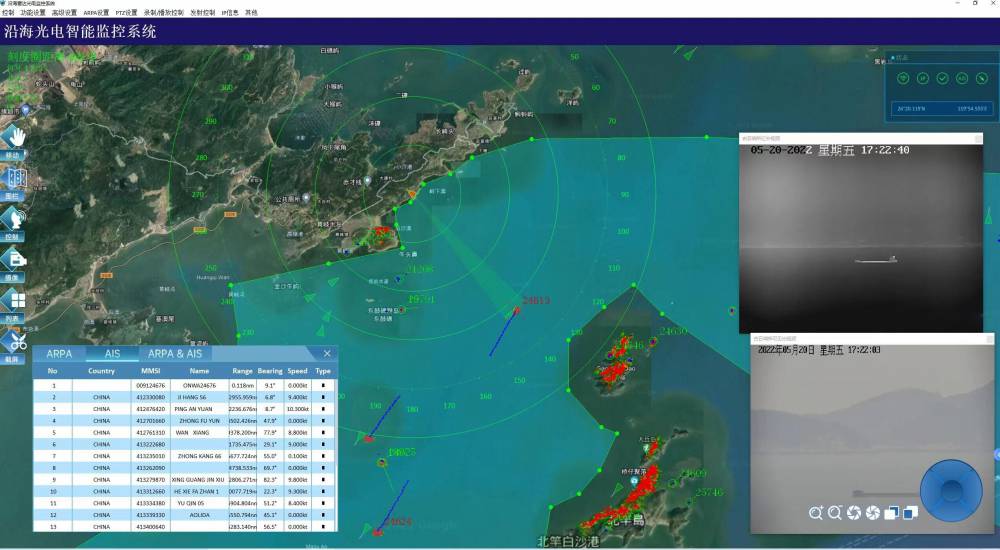This screenshot has width=1000, height=550.
Task: Select target marker 18025 on map
Action: (382, 463)
